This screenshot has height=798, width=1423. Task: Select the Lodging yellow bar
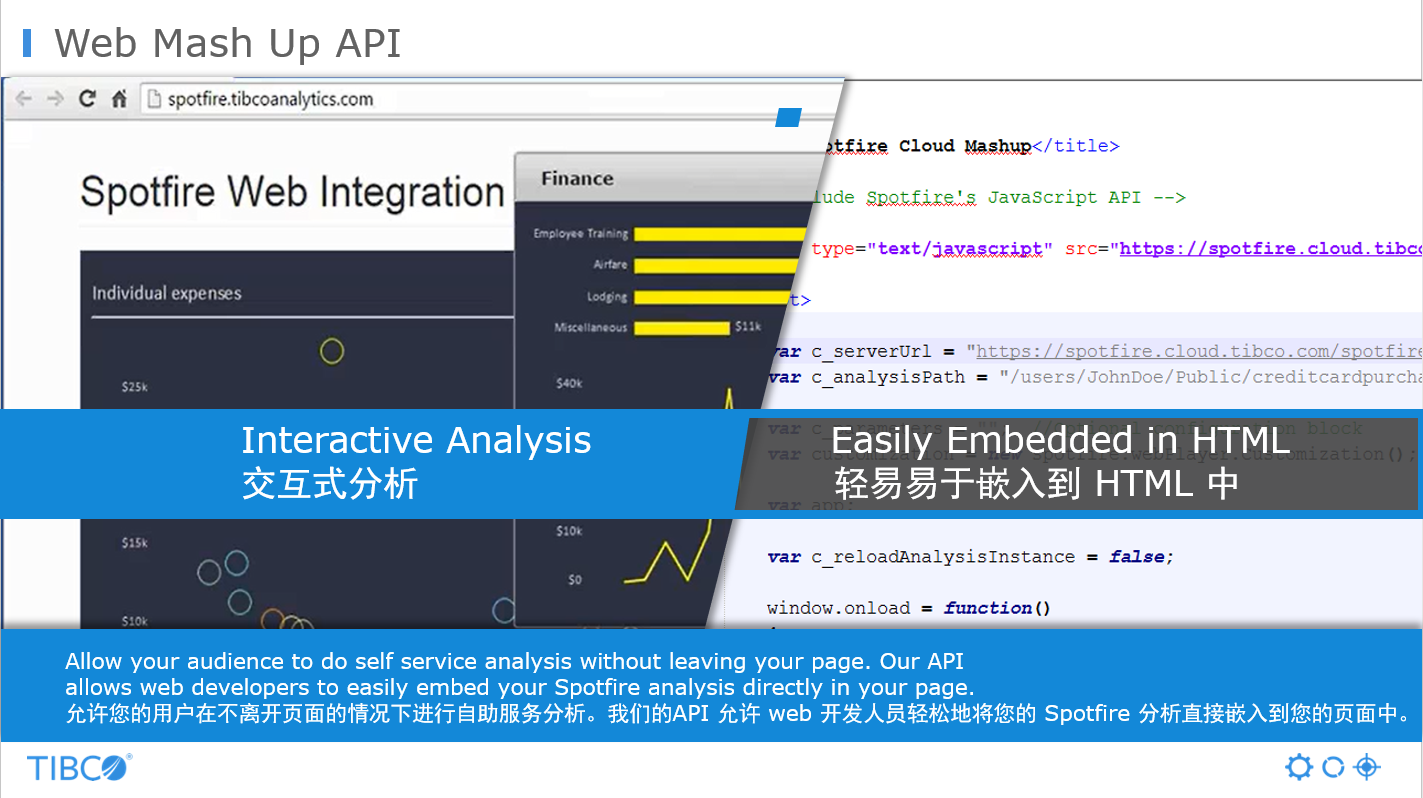[714, 298]
